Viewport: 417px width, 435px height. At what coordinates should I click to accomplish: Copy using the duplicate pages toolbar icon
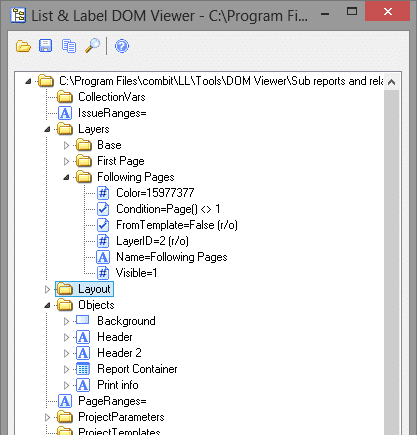pyautogui.click(x=69, y=46)
